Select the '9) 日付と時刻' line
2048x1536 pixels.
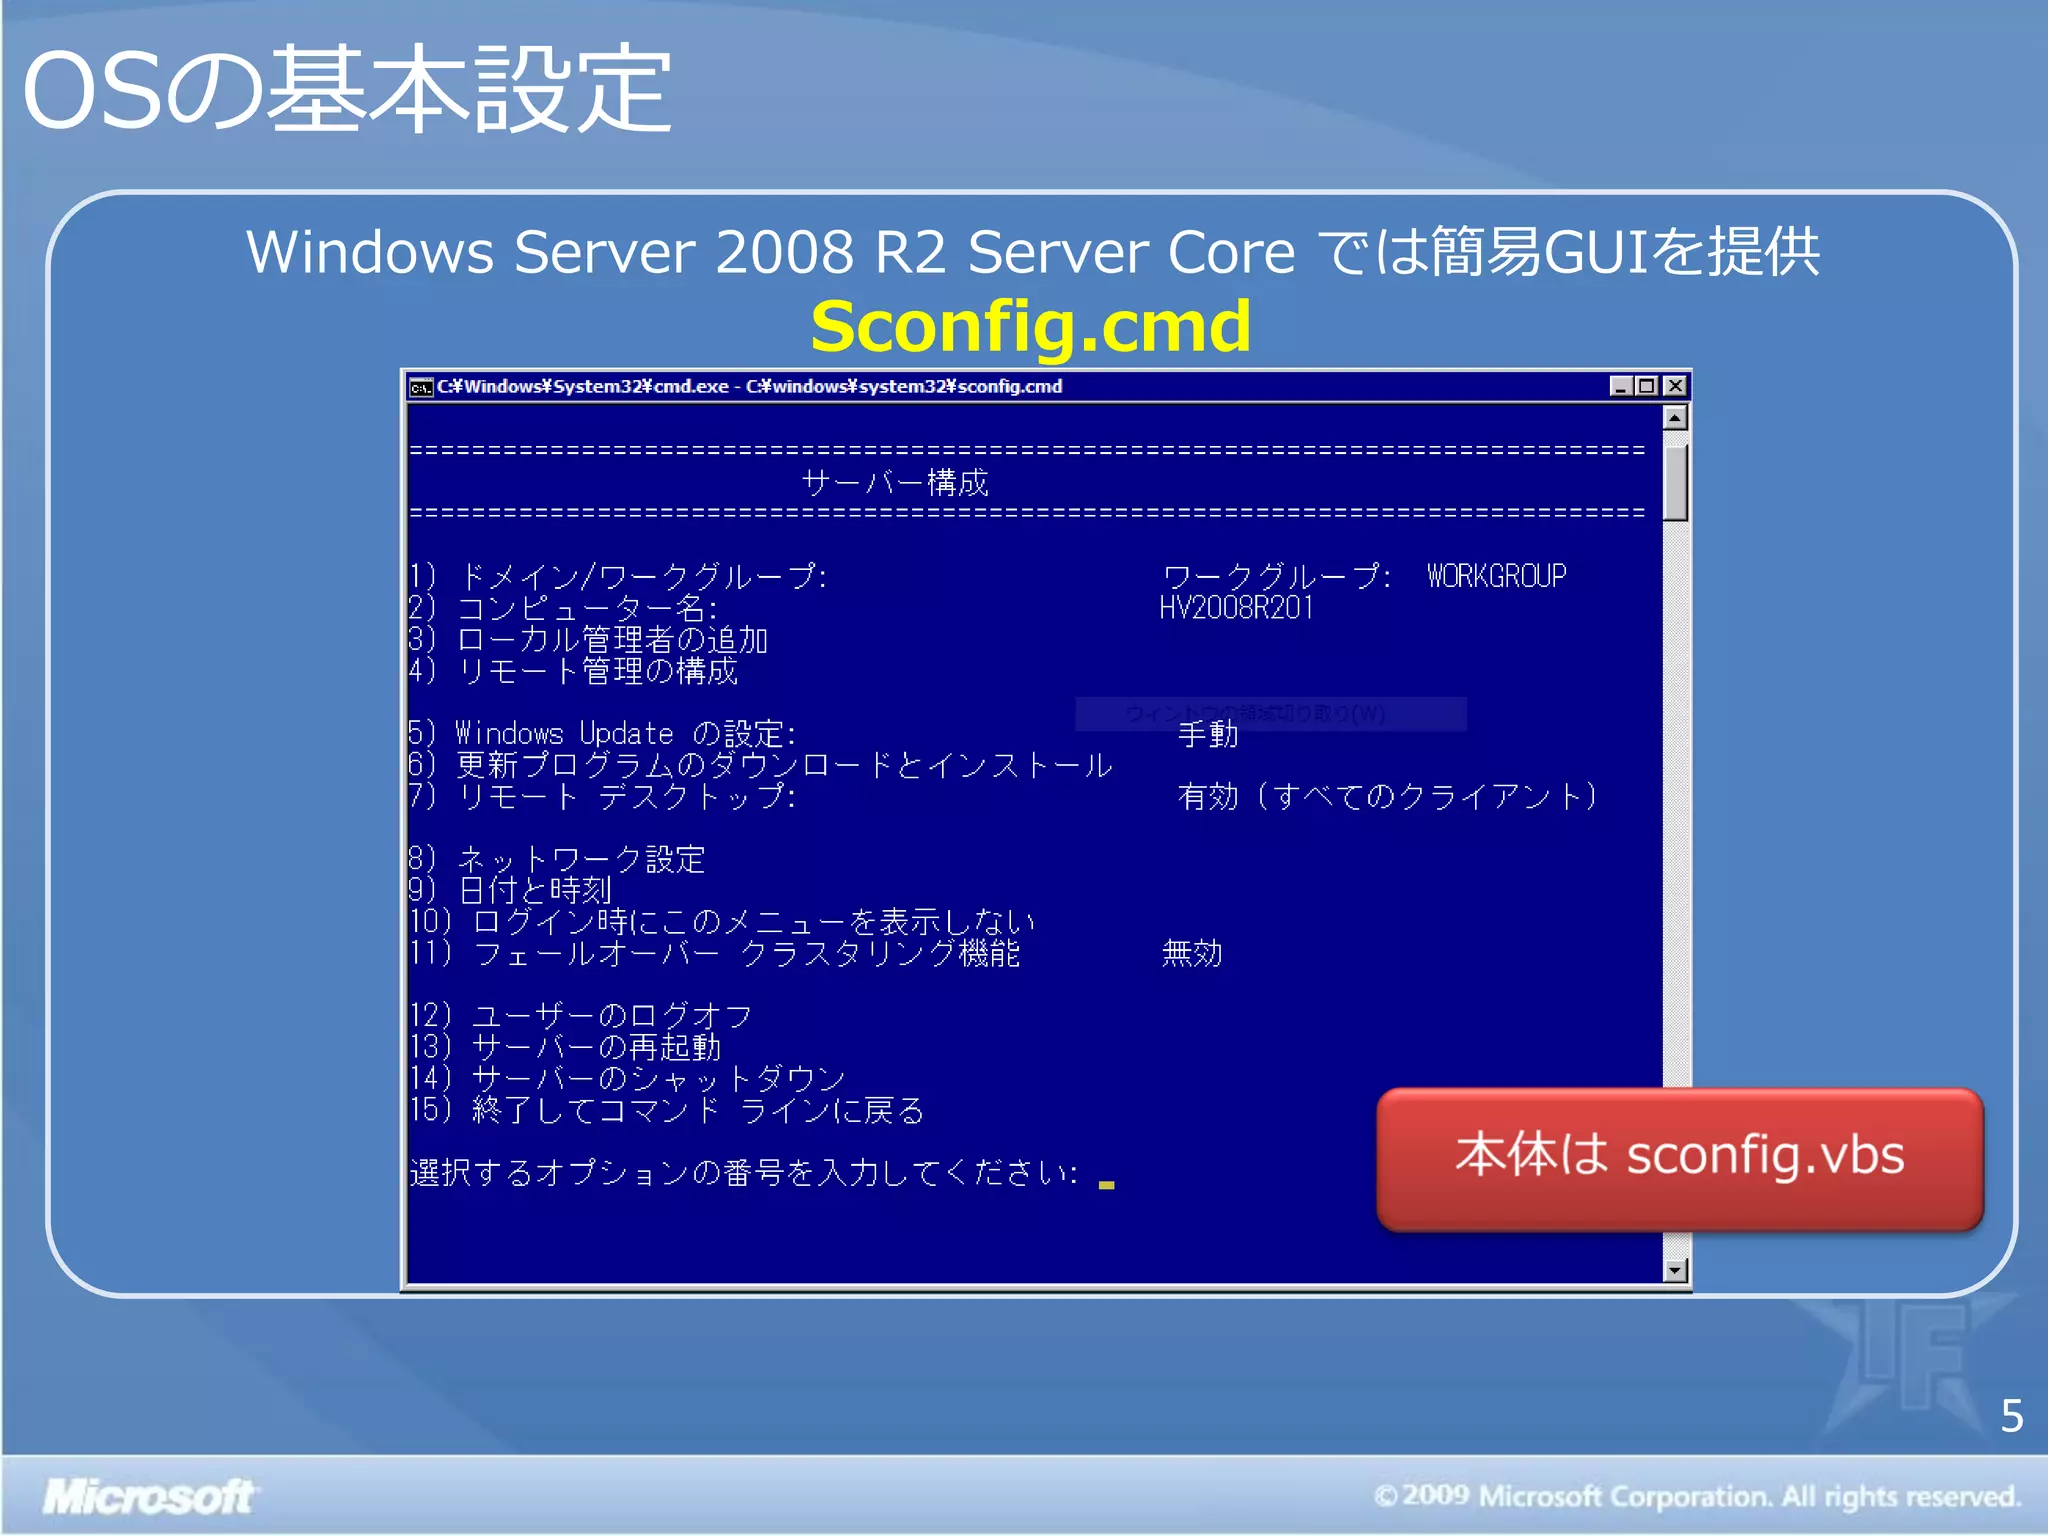[x=510, y=890]
